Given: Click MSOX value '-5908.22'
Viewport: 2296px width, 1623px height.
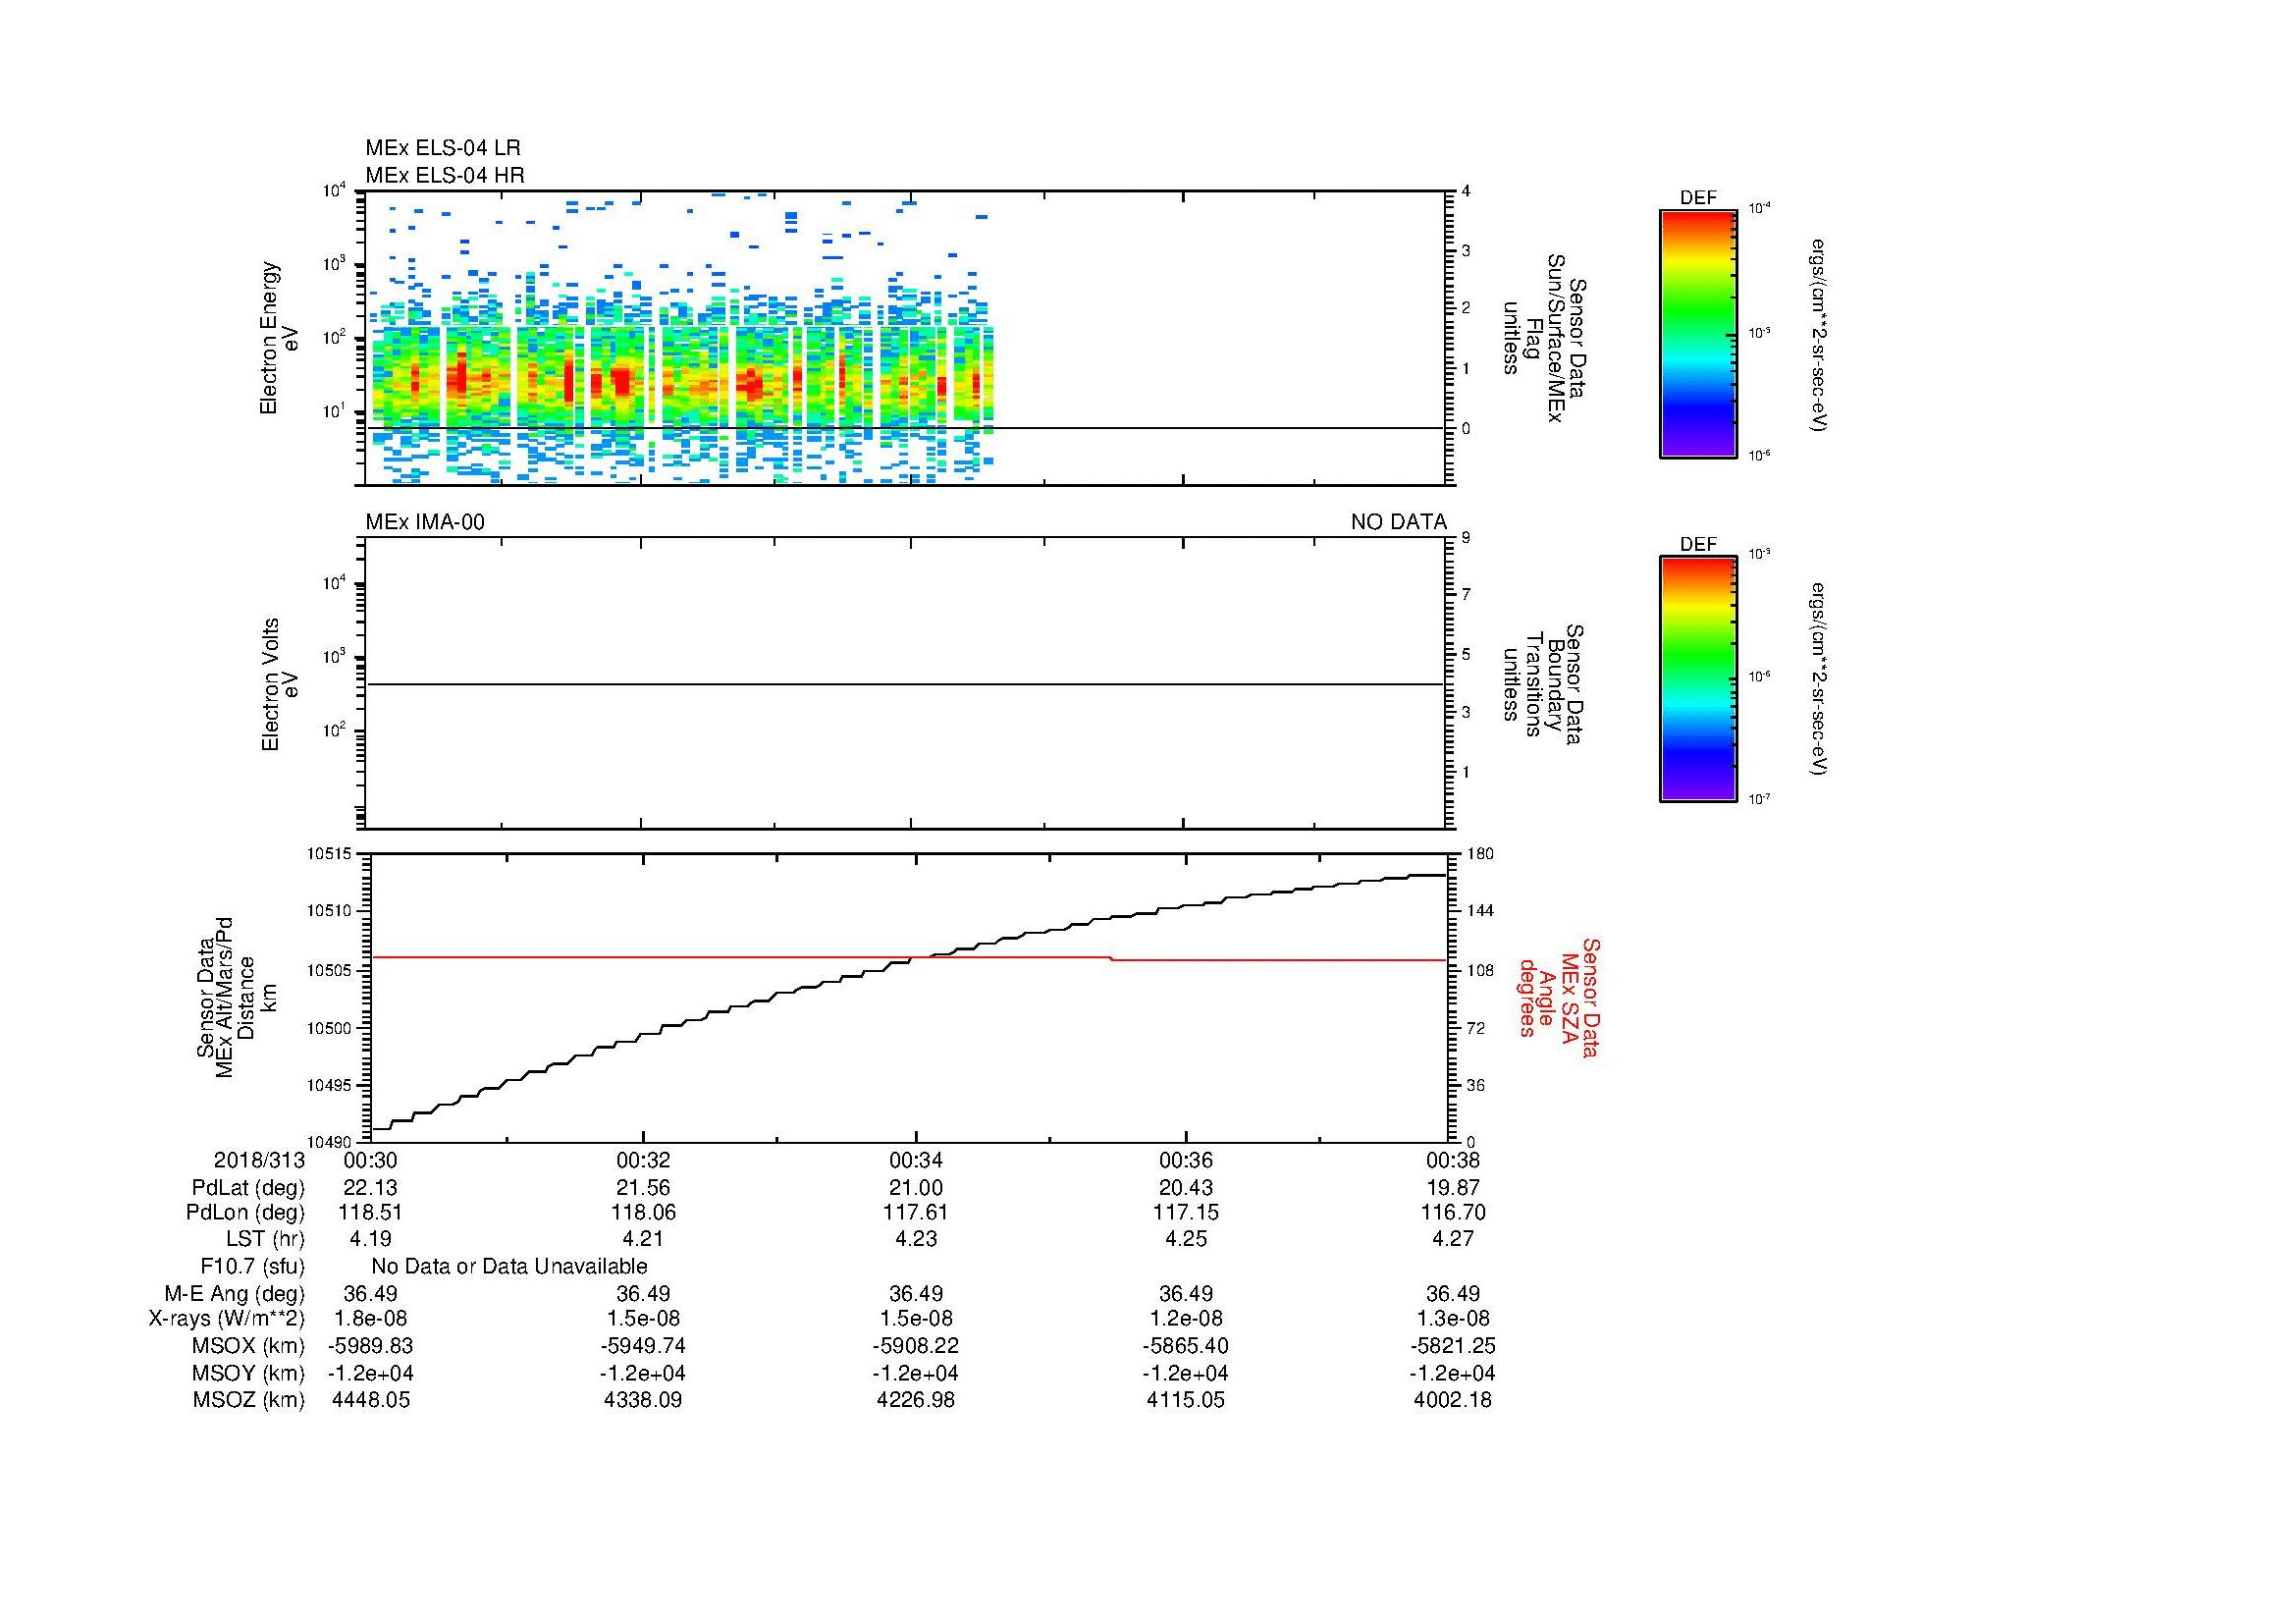Looking at the screenshot, I should (x=916, y=1346).
